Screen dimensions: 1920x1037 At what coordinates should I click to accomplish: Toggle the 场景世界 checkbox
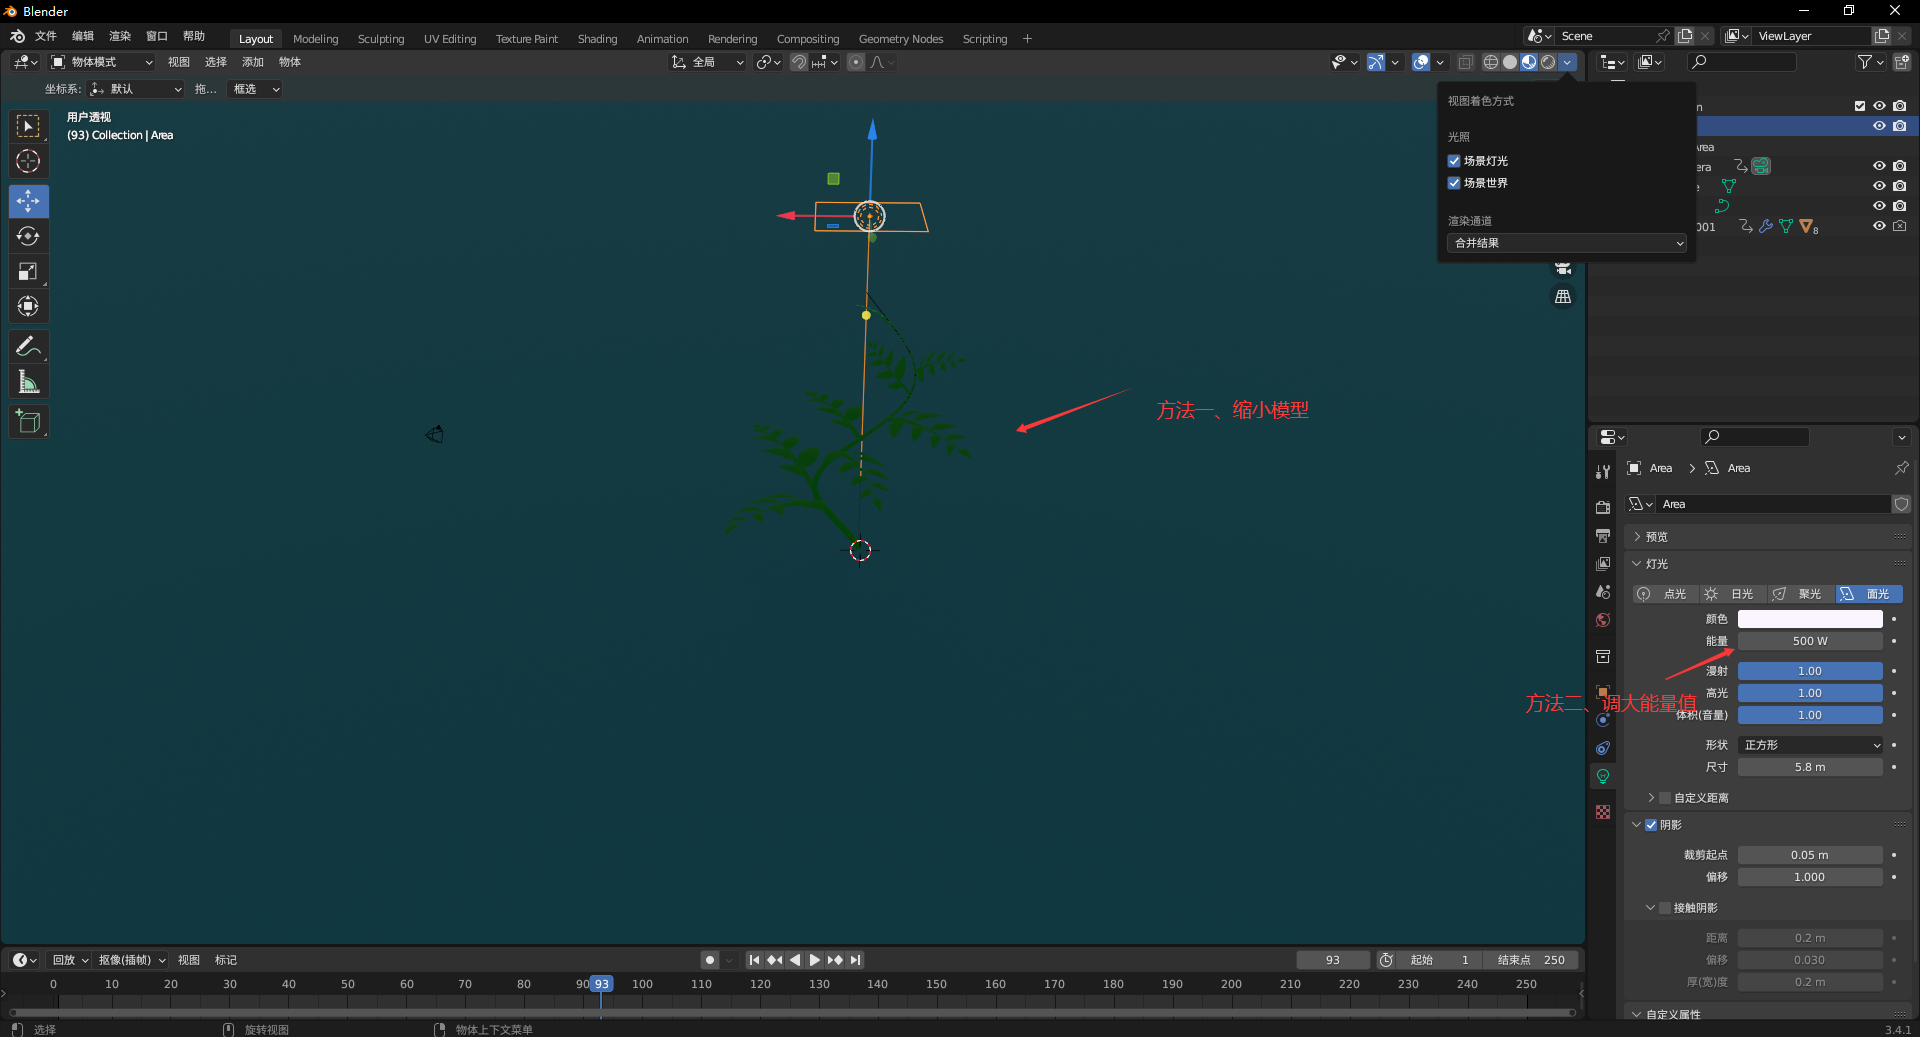coord(1454,183)
